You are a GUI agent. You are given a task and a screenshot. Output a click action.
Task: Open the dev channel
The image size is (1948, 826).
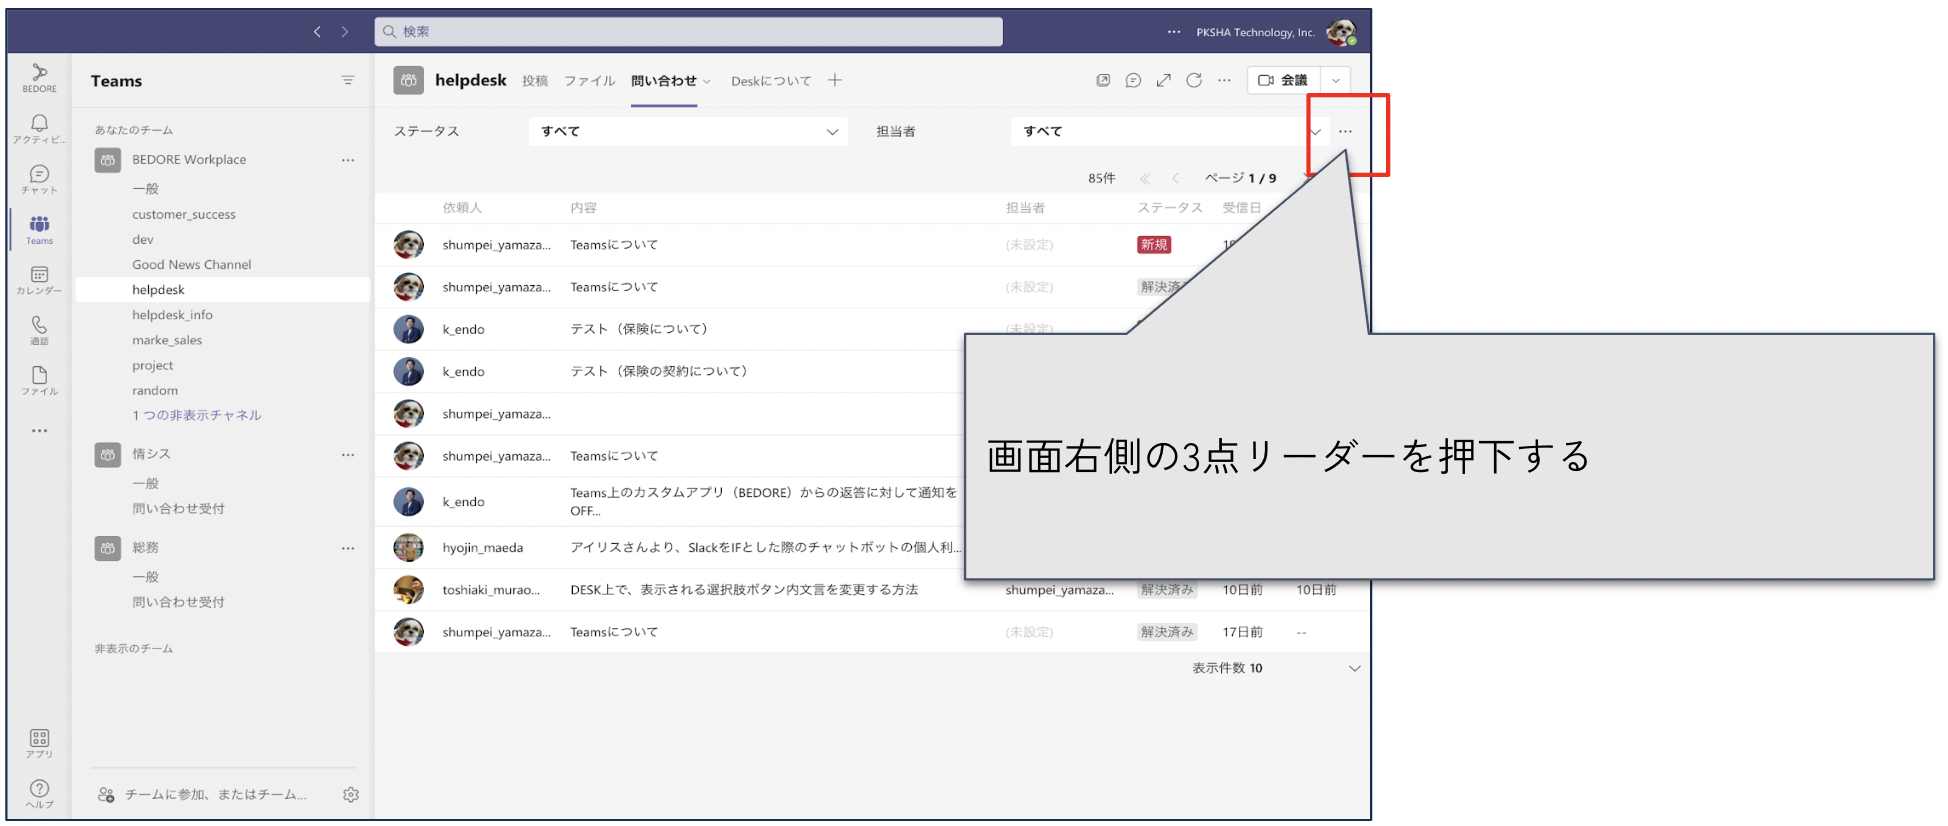[x=143, y=239]
